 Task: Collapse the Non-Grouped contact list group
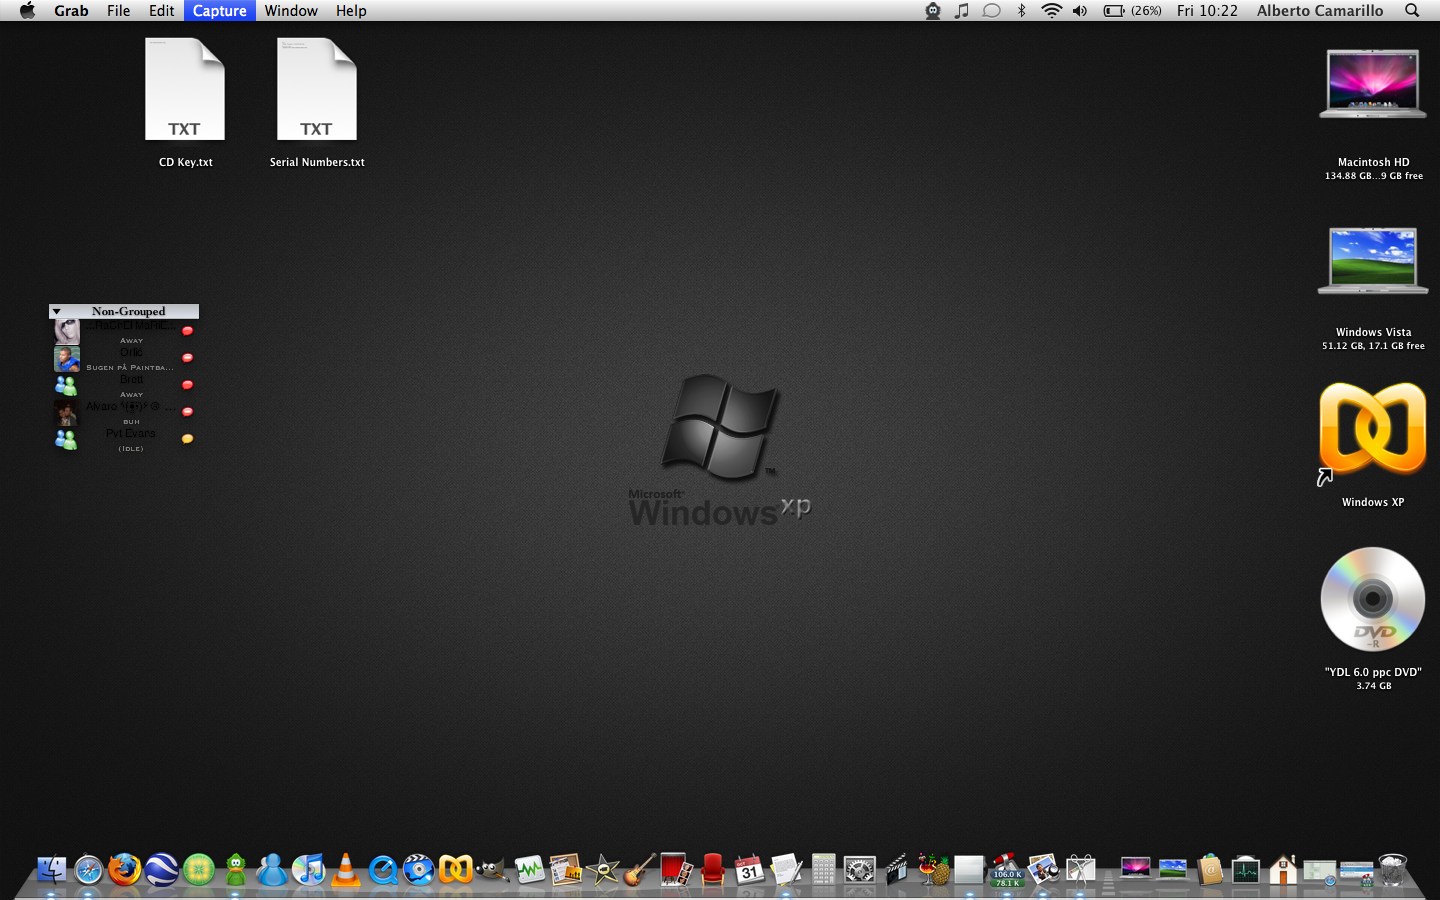click(57, 312)
